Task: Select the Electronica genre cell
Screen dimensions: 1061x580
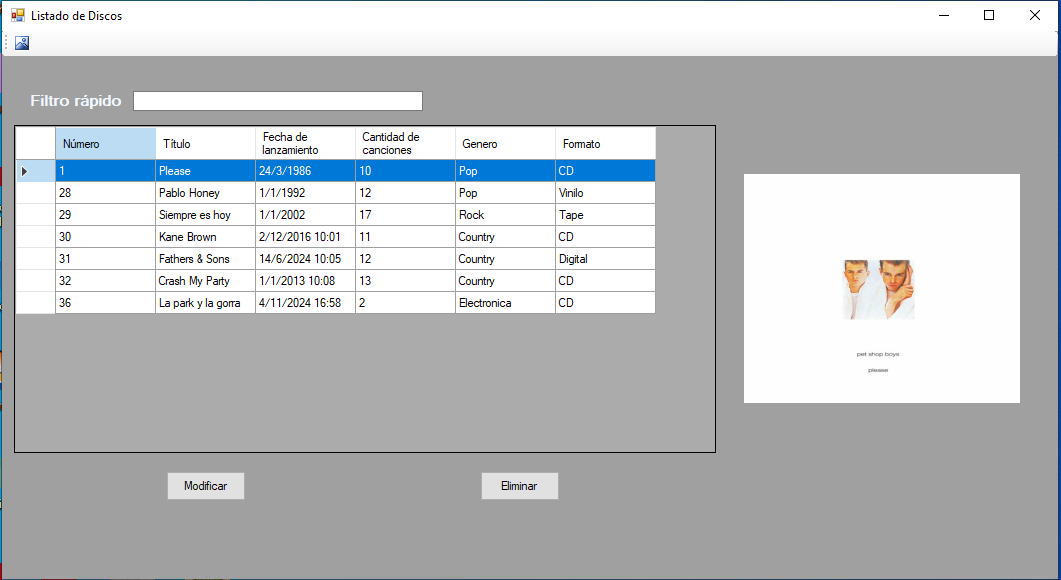Action: (505, 303)
